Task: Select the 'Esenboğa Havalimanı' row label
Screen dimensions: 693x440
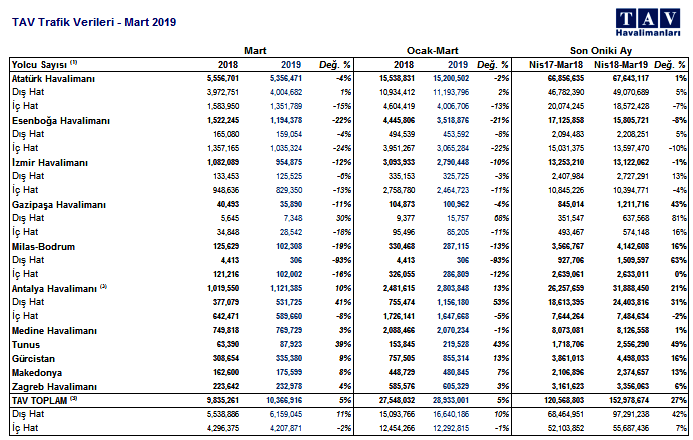Action: click(x=61, y=121)
